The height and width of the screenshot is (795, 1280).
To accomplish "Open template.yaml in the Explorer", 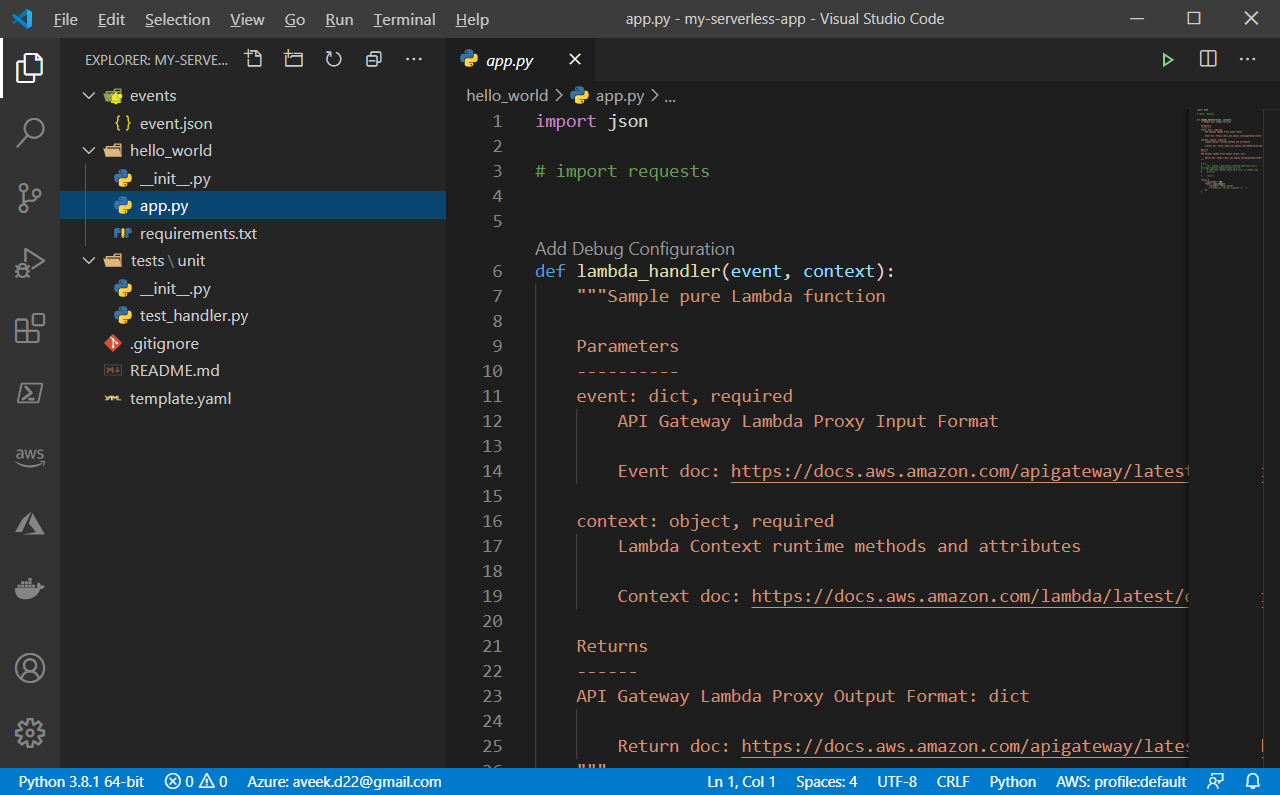I will tap(180, 398).
